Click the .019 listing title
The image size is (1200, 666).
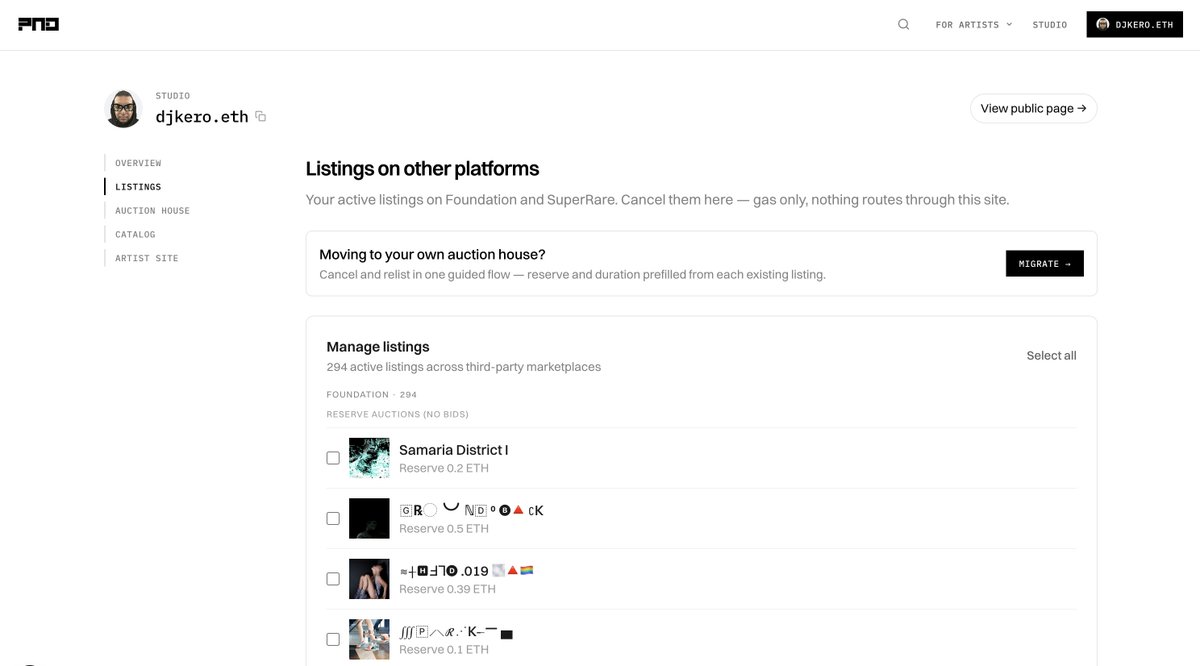(466, 571)
